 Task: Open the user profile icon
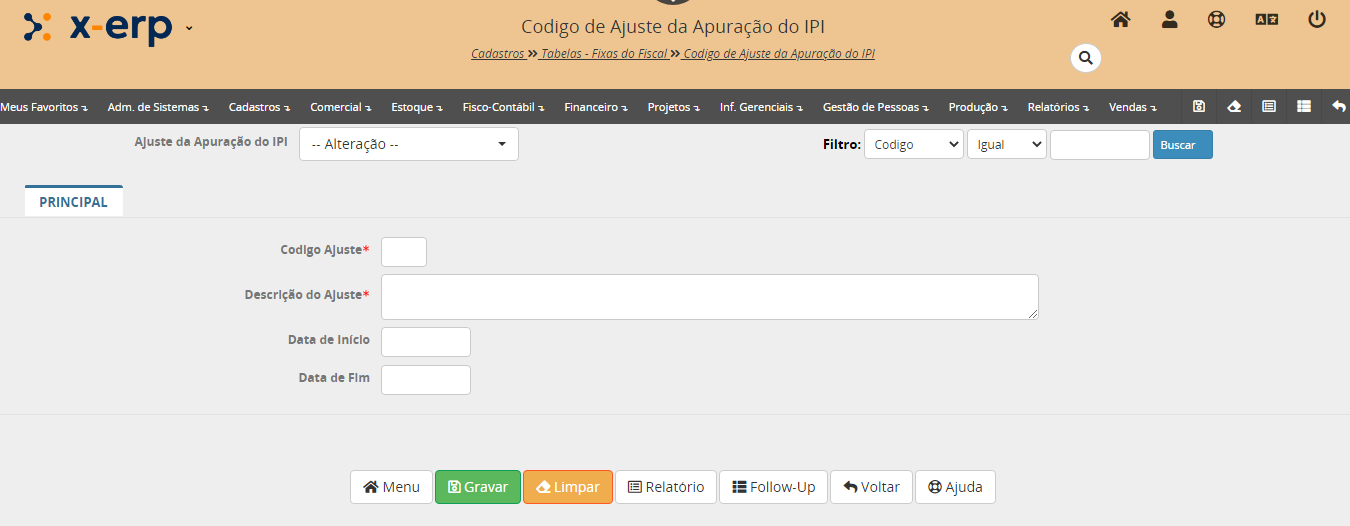[x=1169, y=20]
